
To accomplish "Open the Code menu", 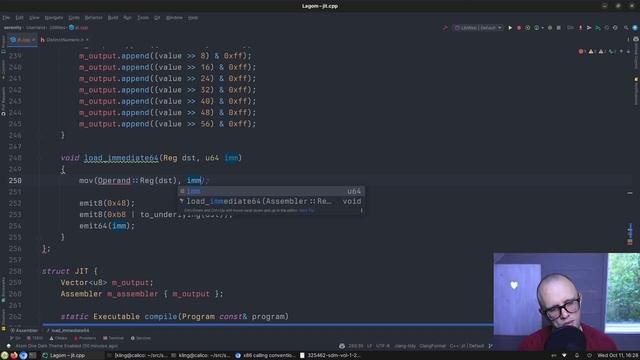I will point(74,18).
